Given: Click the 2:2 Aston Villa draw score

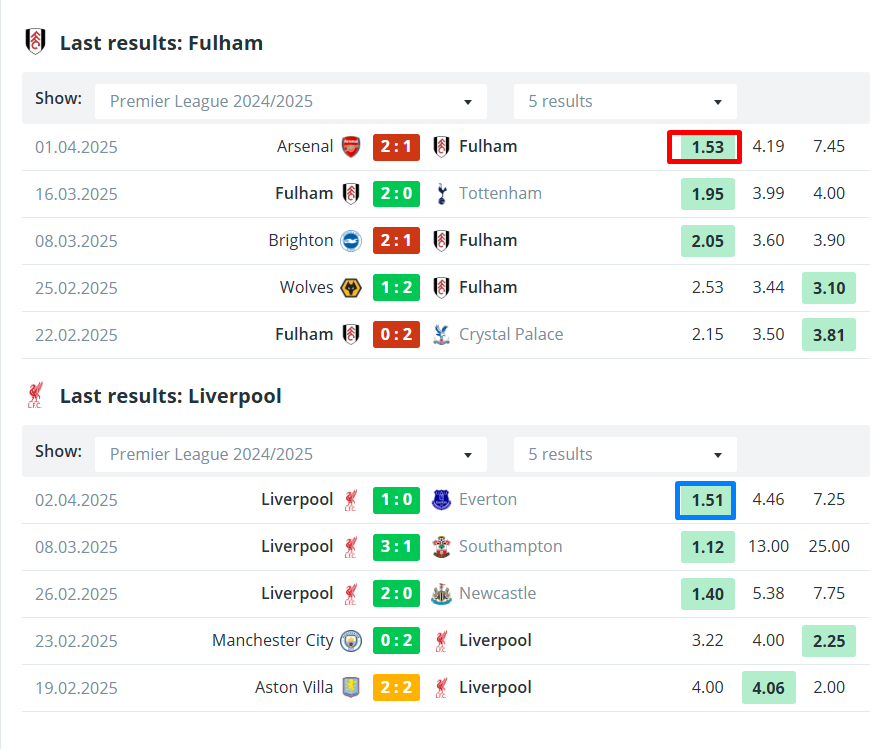Looking at the screenshot, I should click(396, 687).
